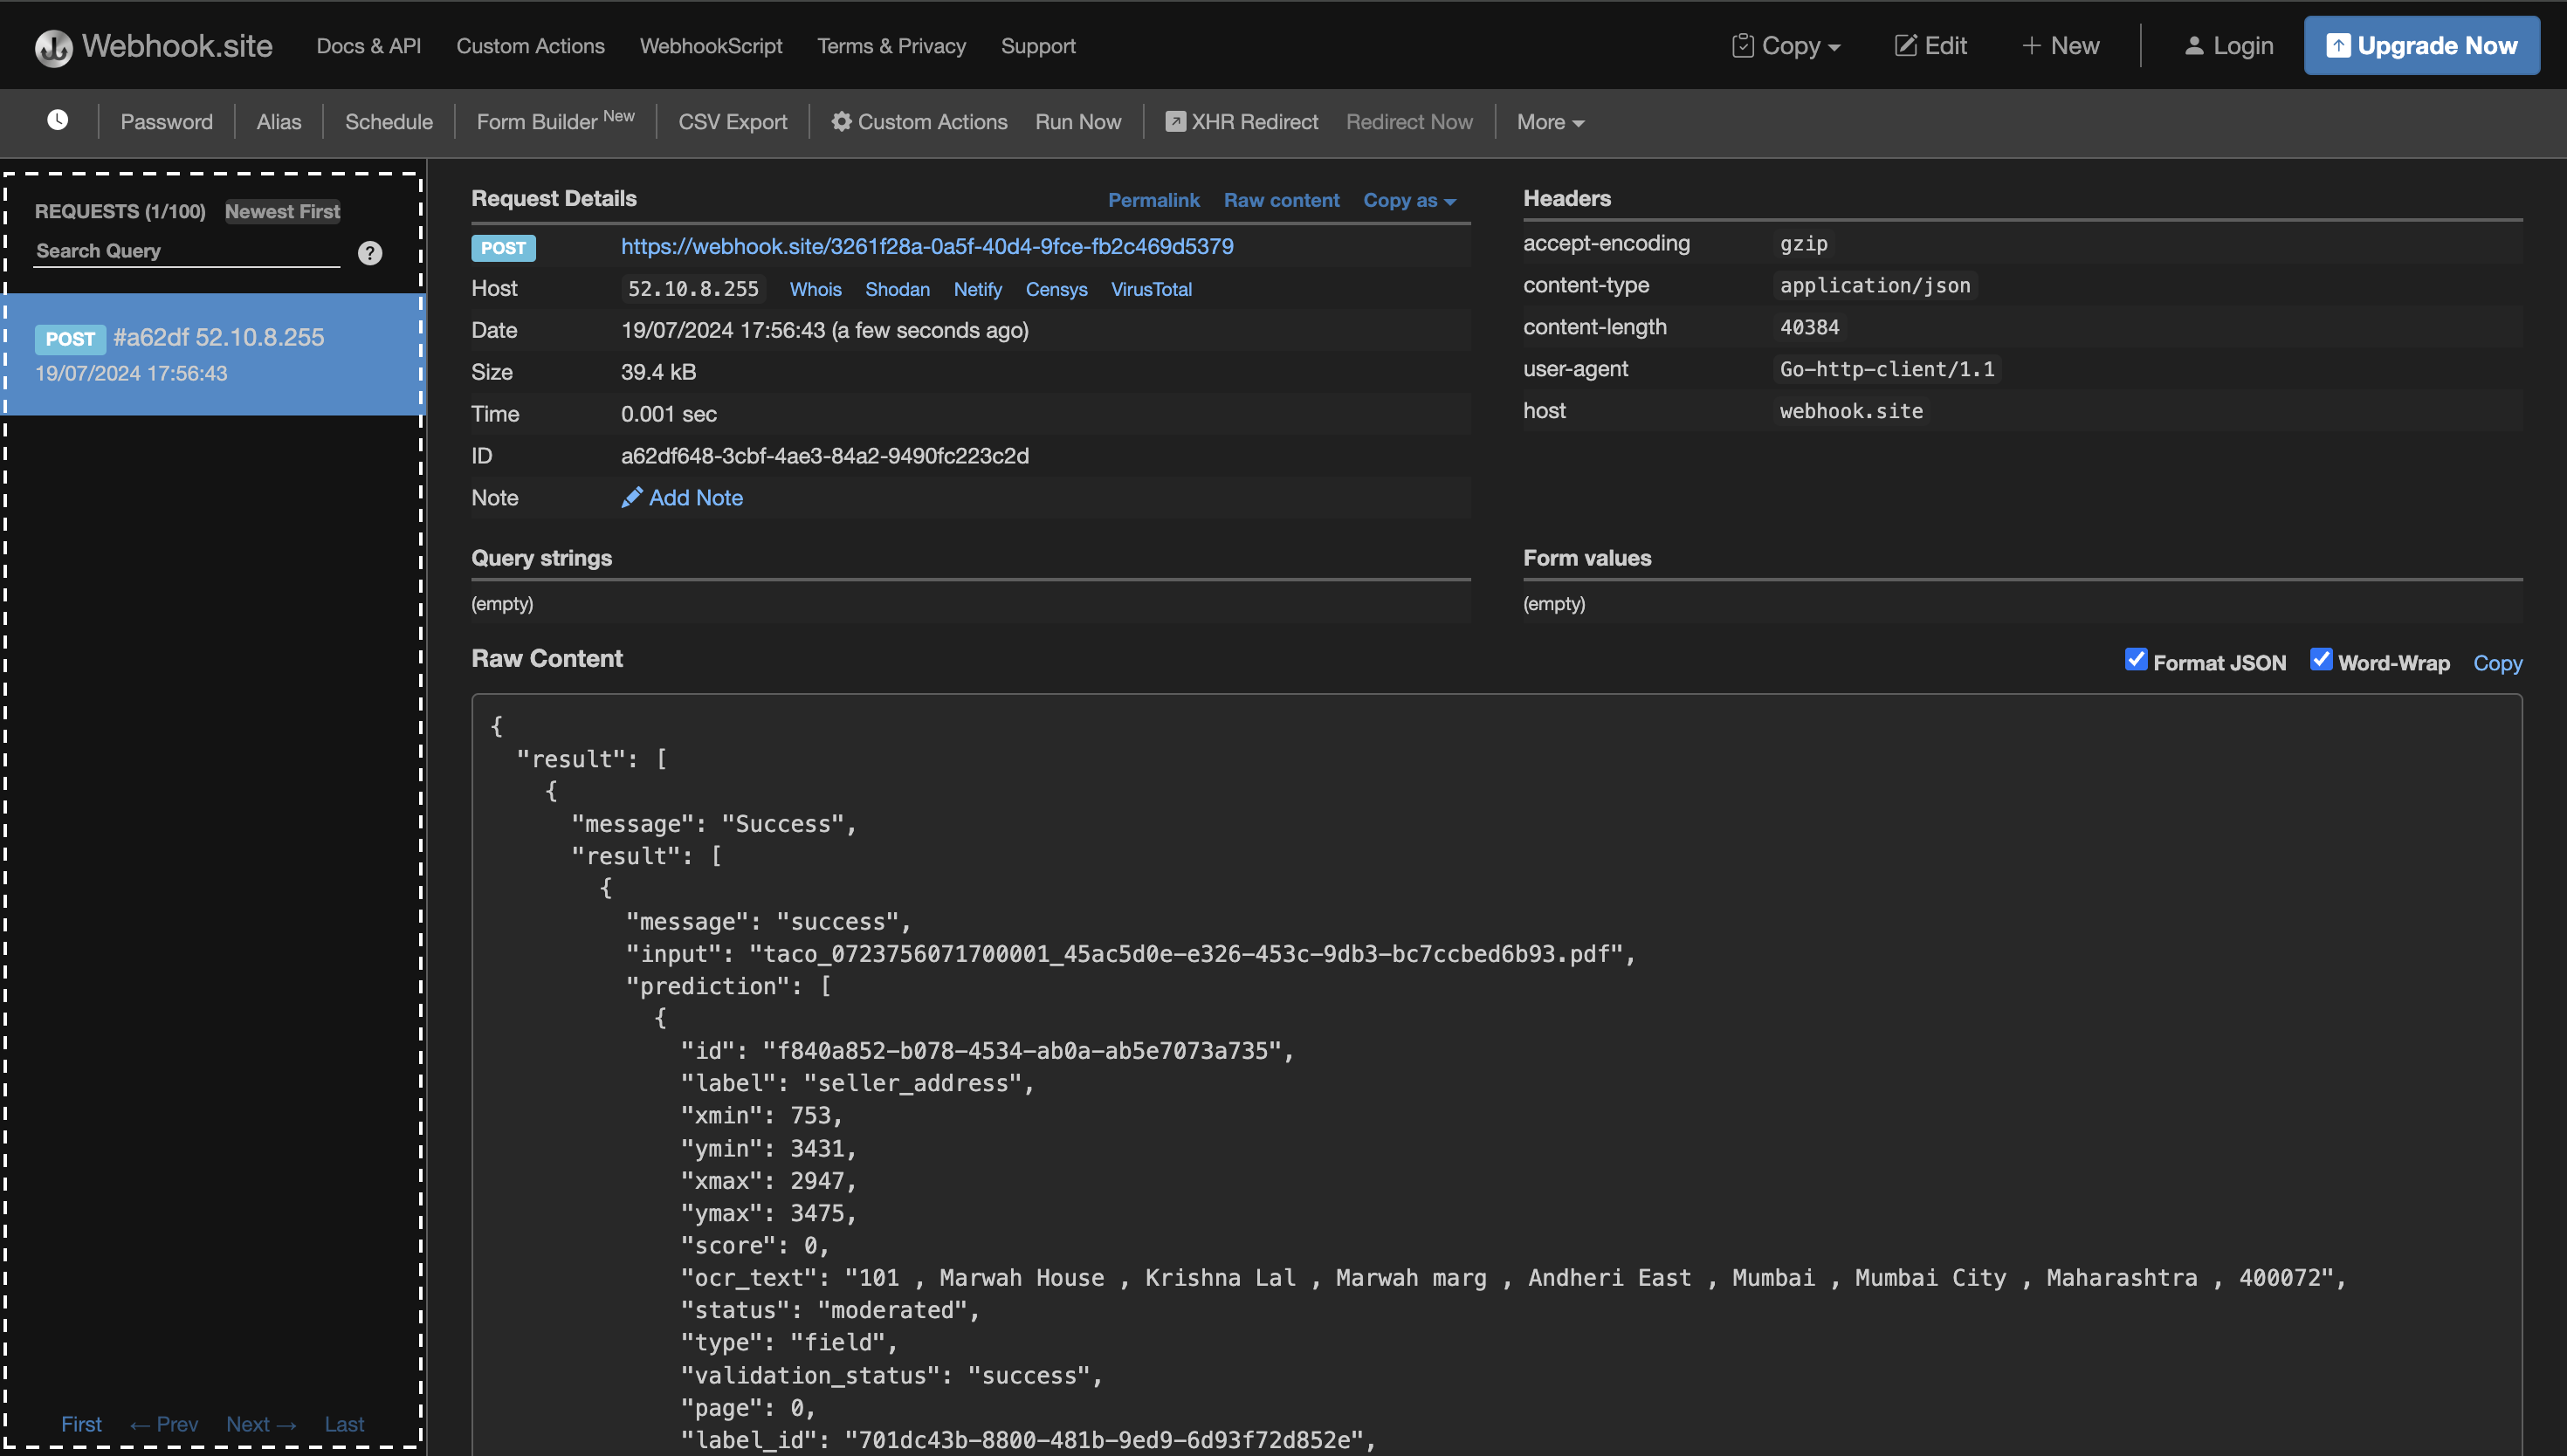The image size is (2567, 1456).
Task: Click the New button
Action: 2061,46
